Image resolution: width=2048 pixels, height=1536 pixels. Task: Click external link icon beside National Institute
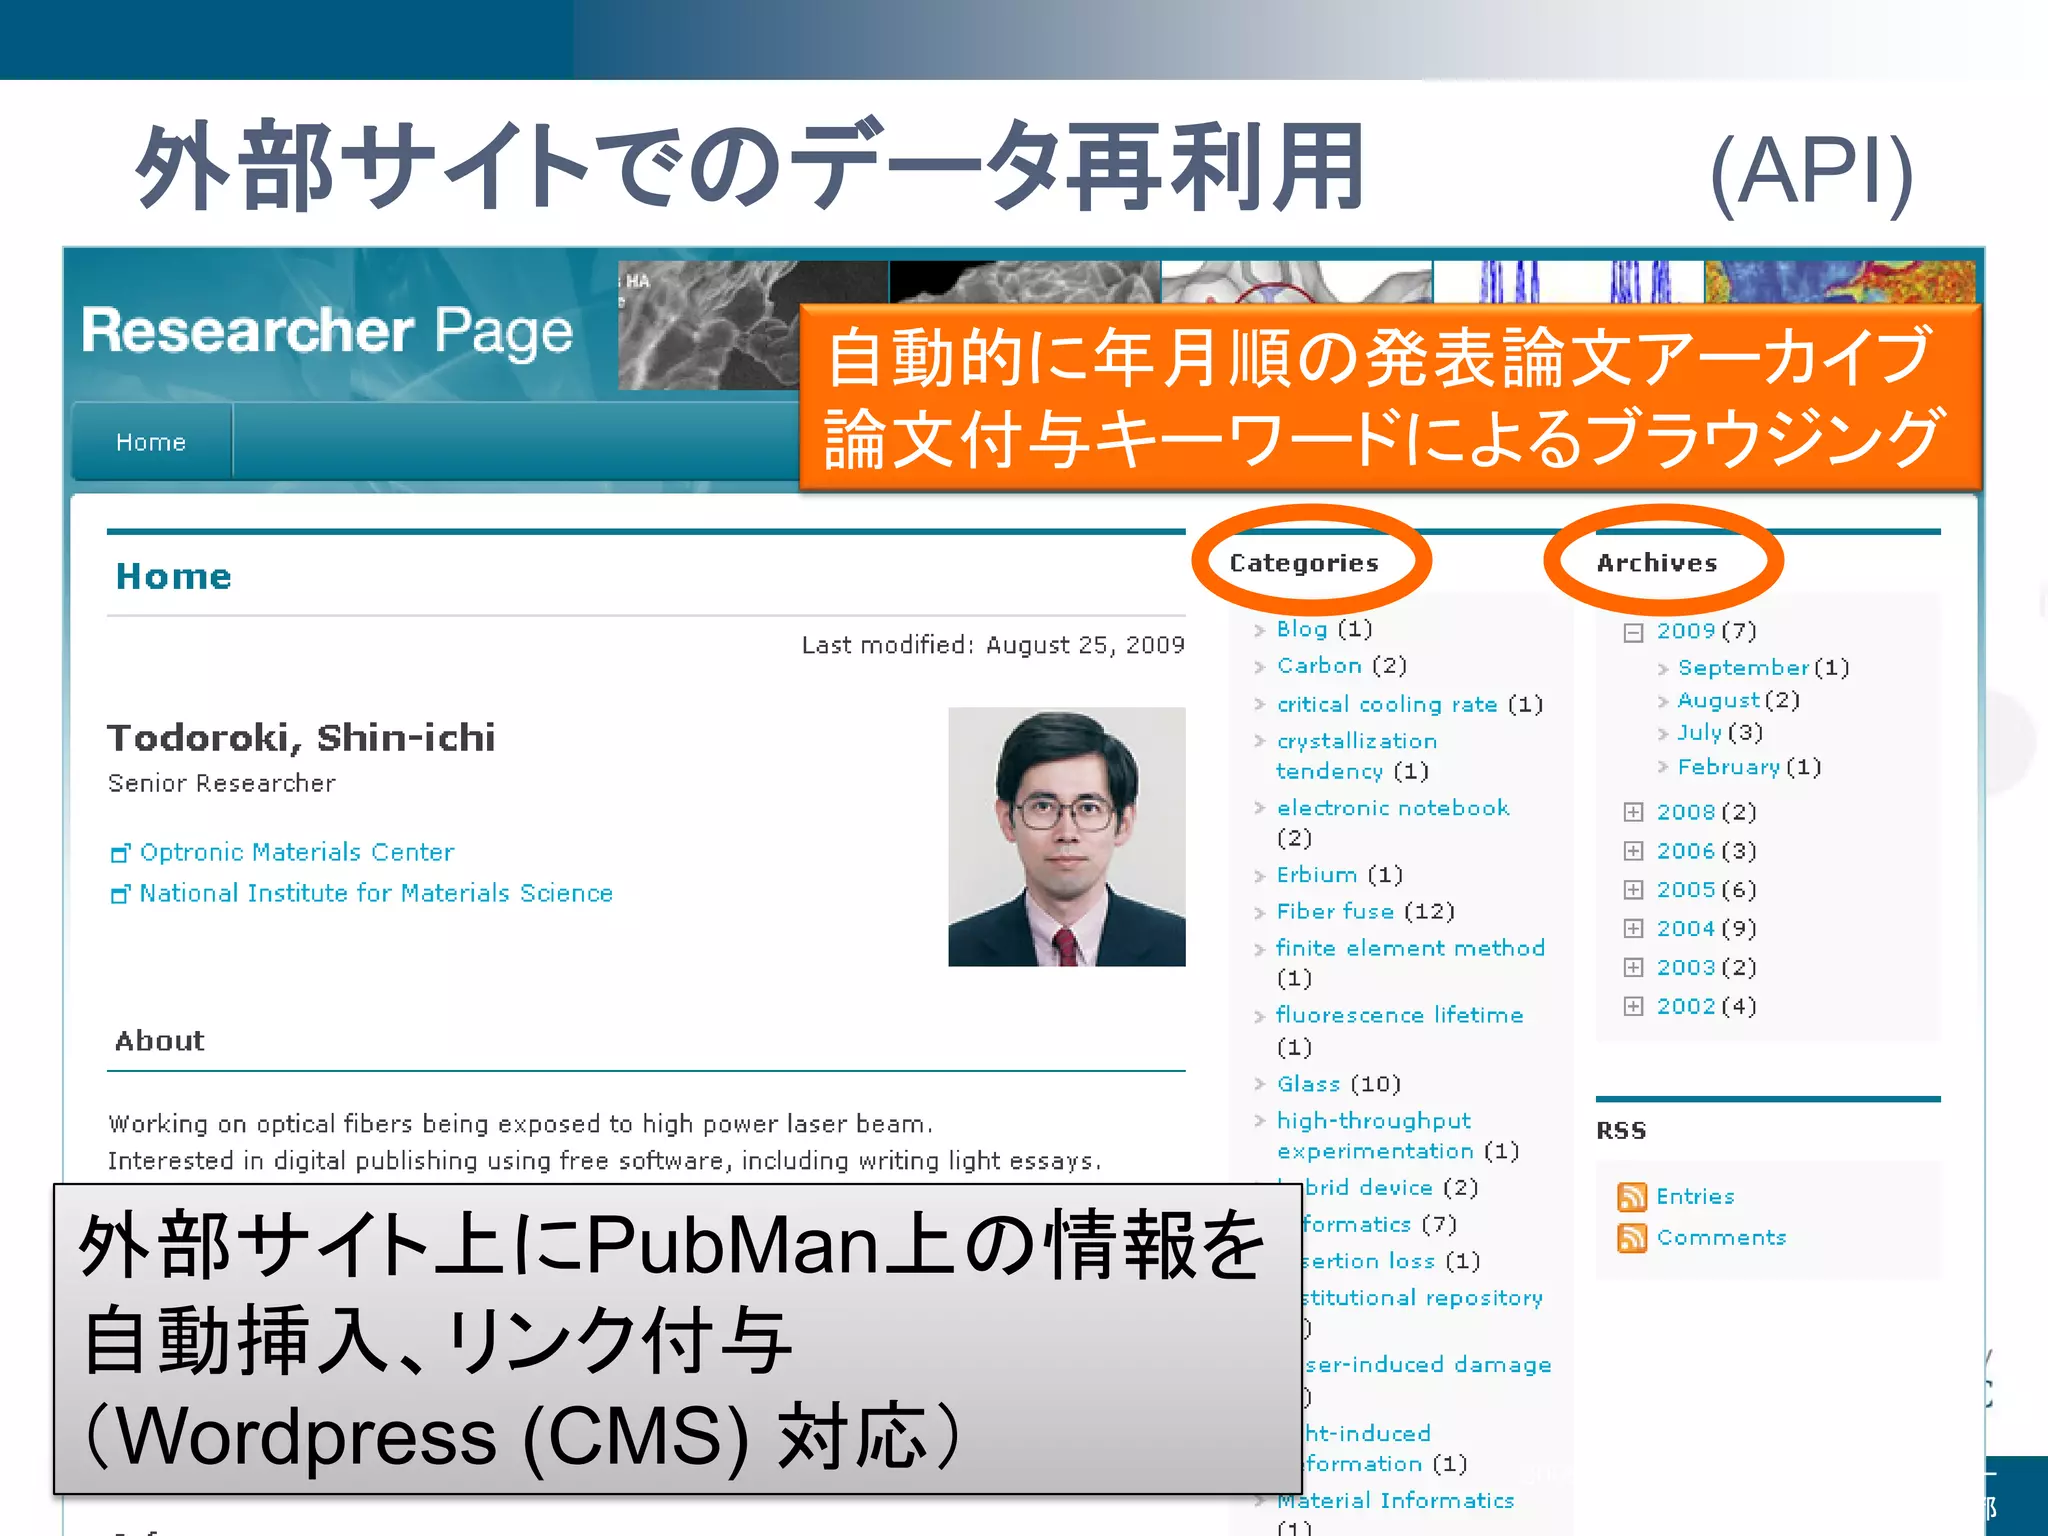coord(120,894)
